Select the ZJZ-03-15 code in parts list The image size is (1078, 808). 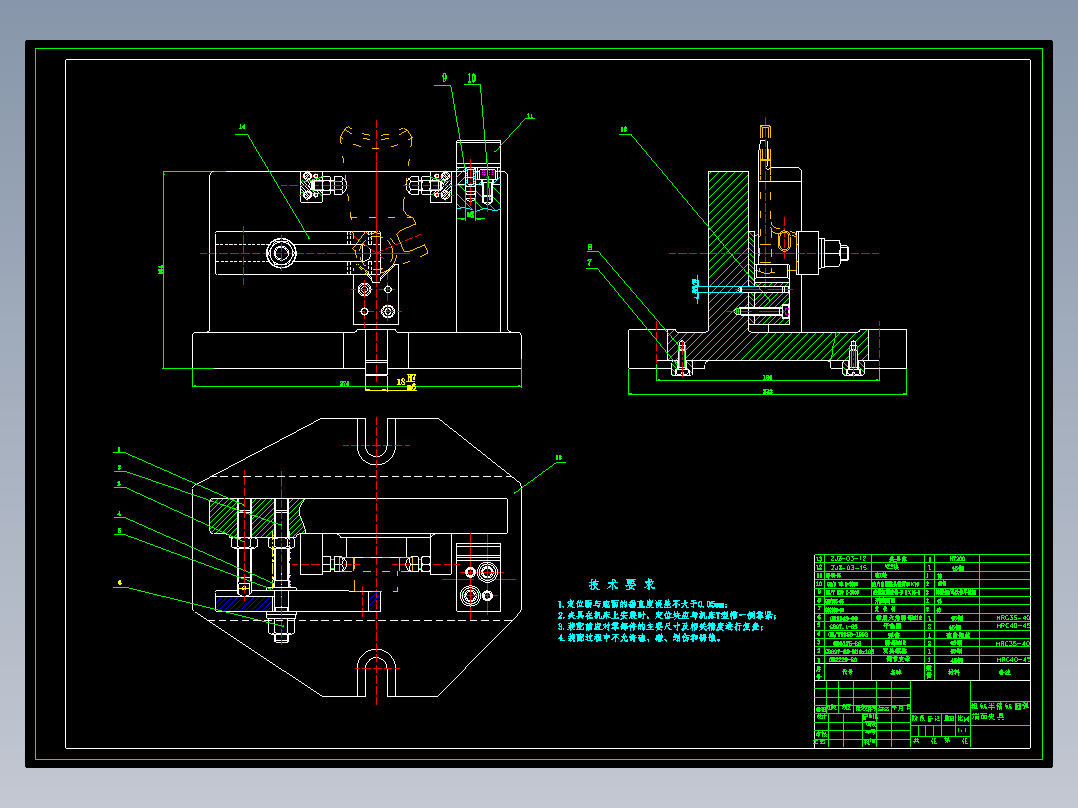(x=848, y=568)
